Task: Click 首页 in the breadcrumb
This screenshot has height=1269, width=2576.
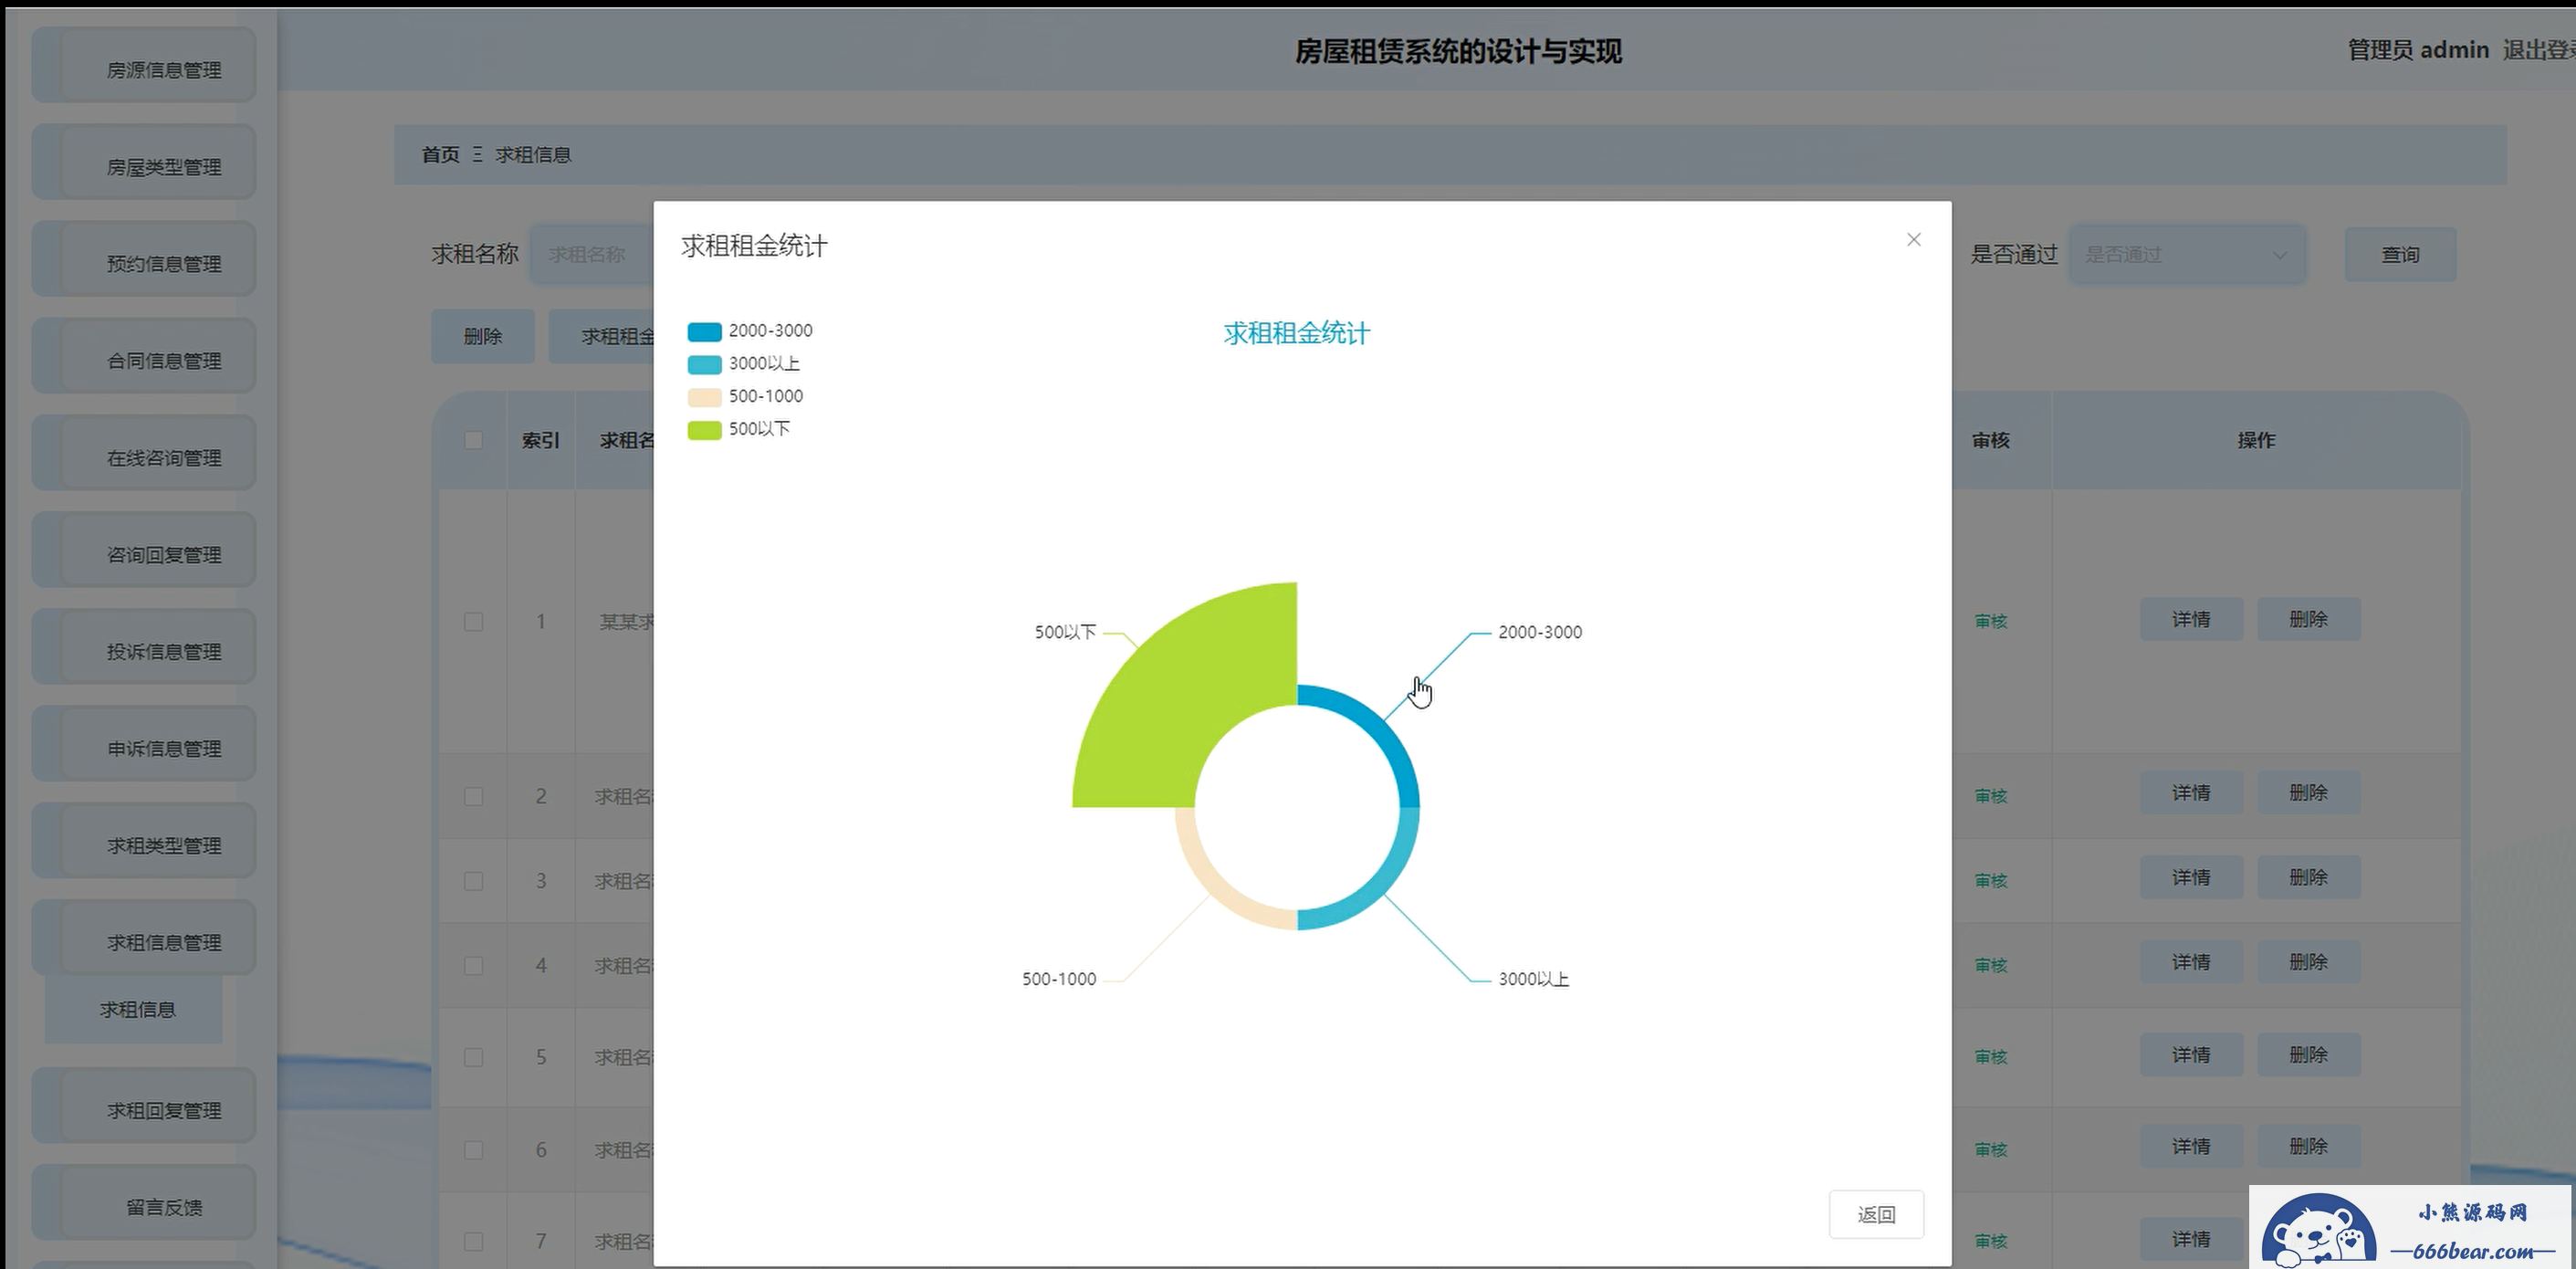Action: 440,154
